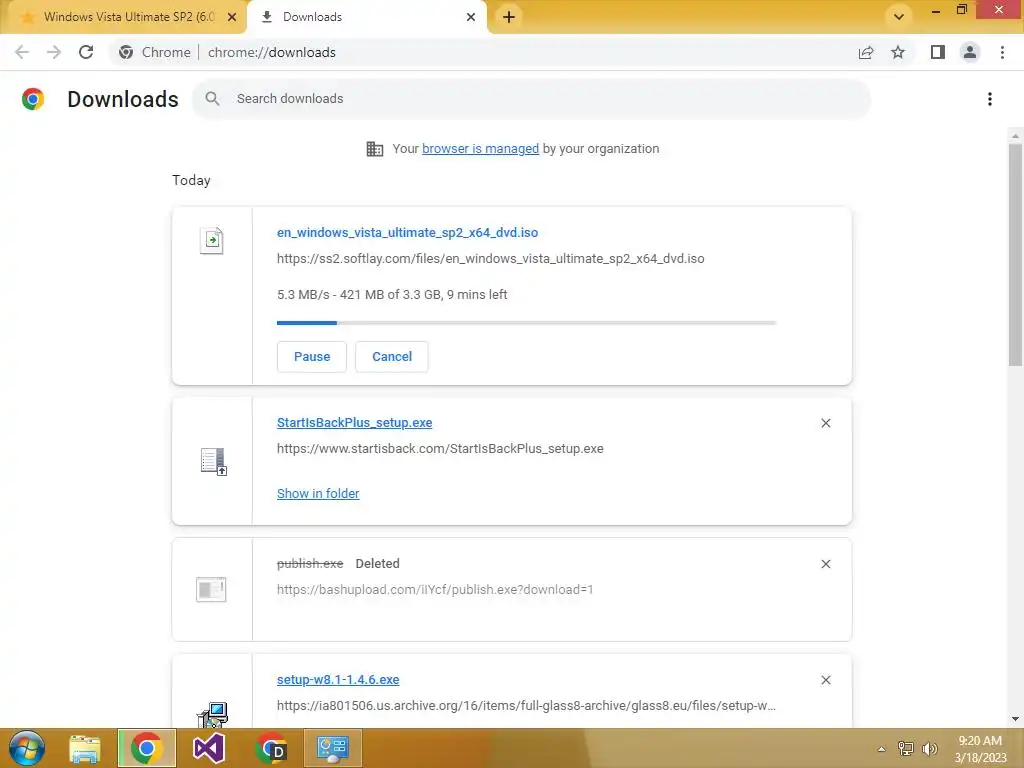Open the taskbar clock showing 9:20 AM
This screenshot has width=1024, height=768.
[x=980, y=749]
